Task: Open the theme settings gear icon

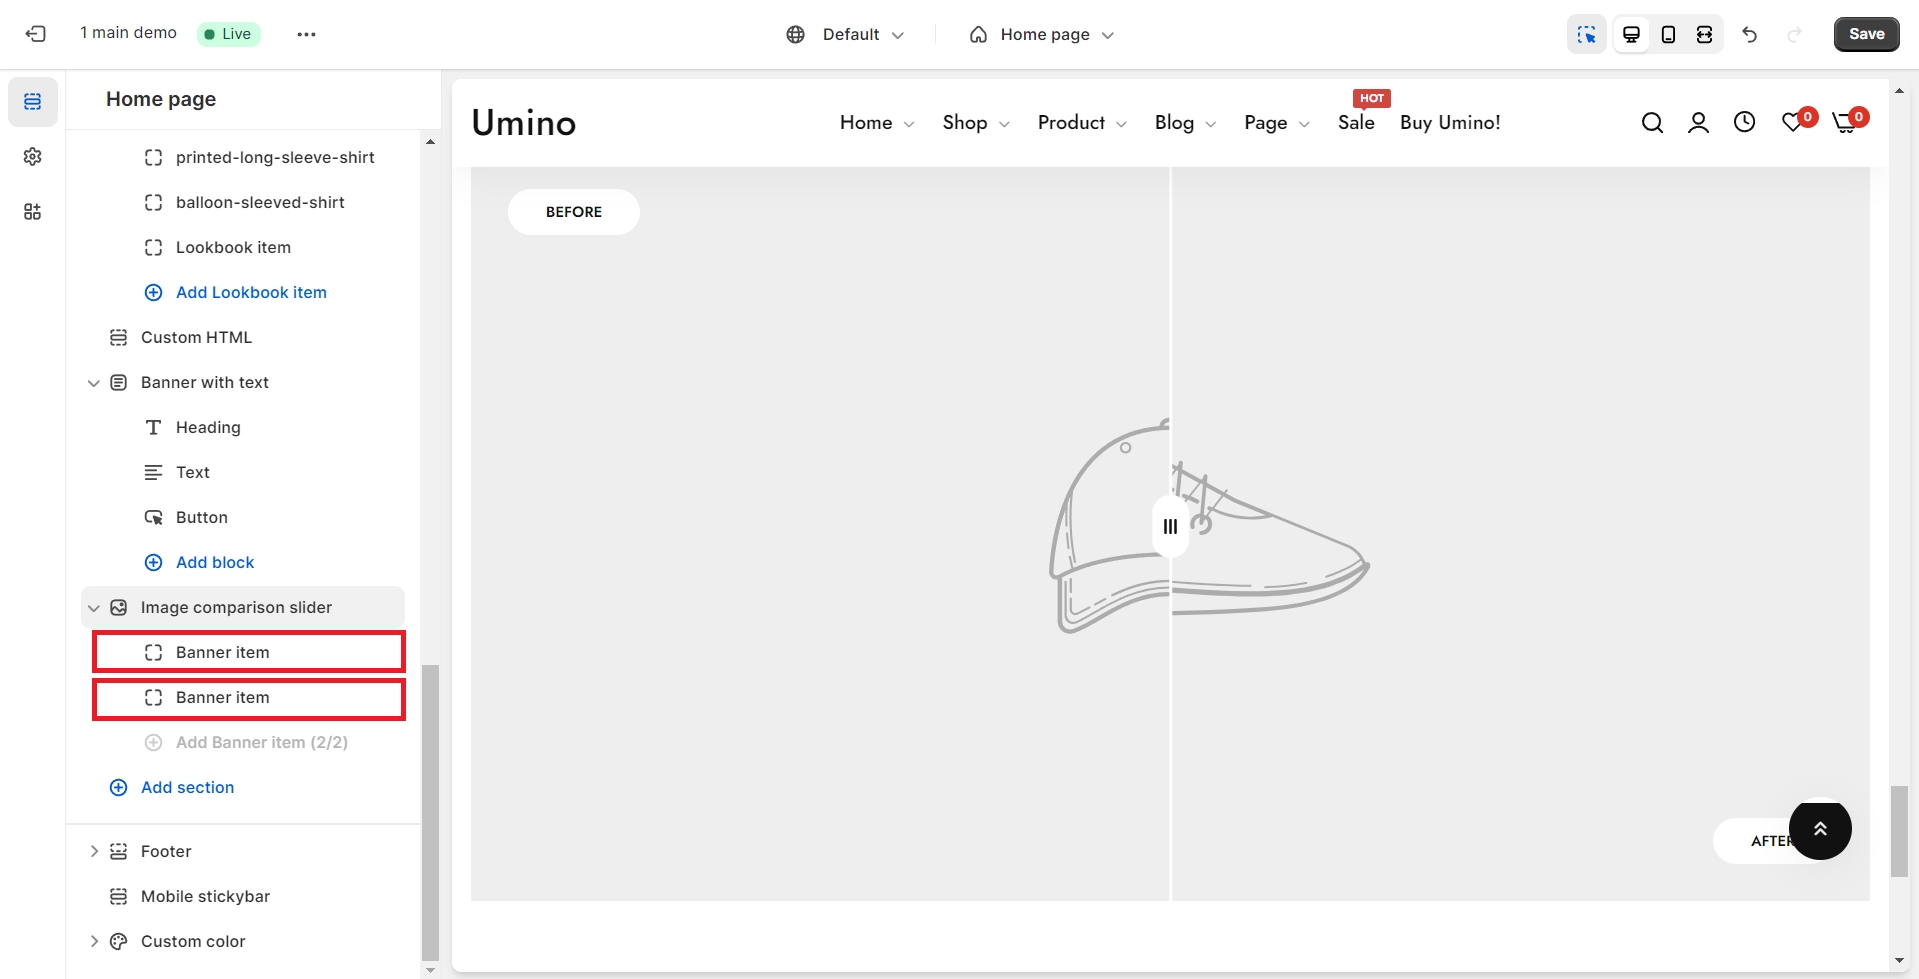Action: [33, 157]
